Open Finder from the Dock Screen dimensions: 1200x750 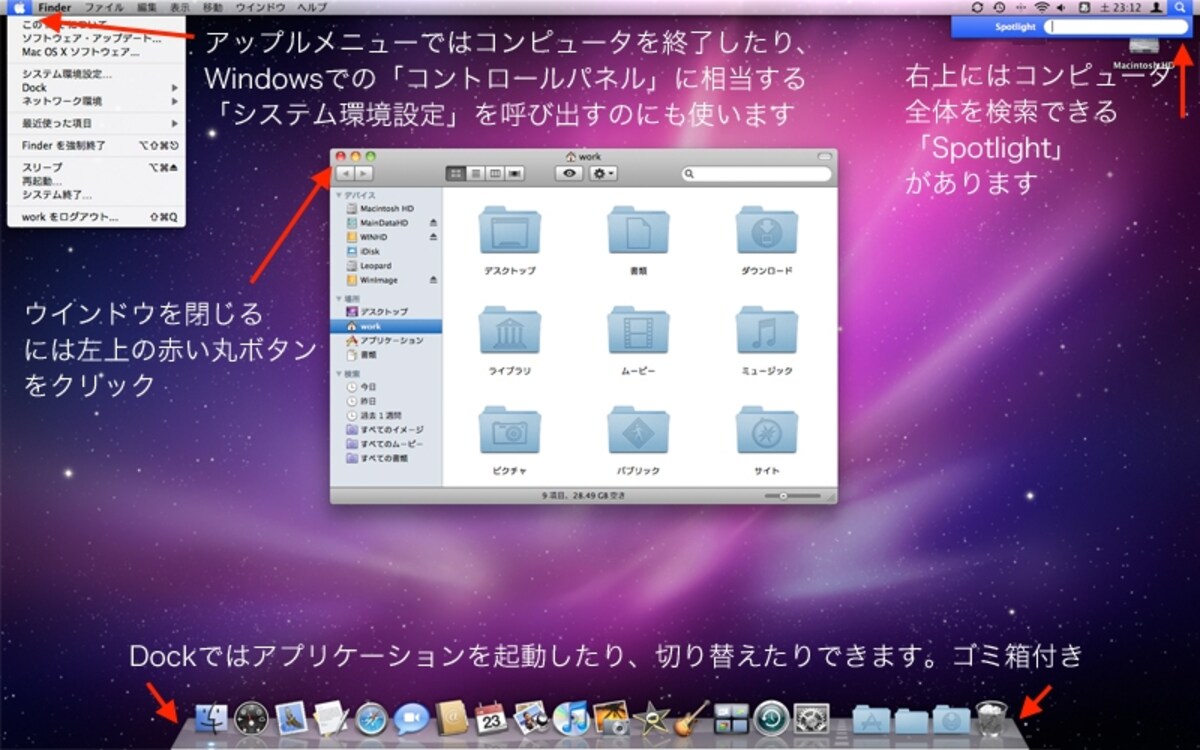213,719
